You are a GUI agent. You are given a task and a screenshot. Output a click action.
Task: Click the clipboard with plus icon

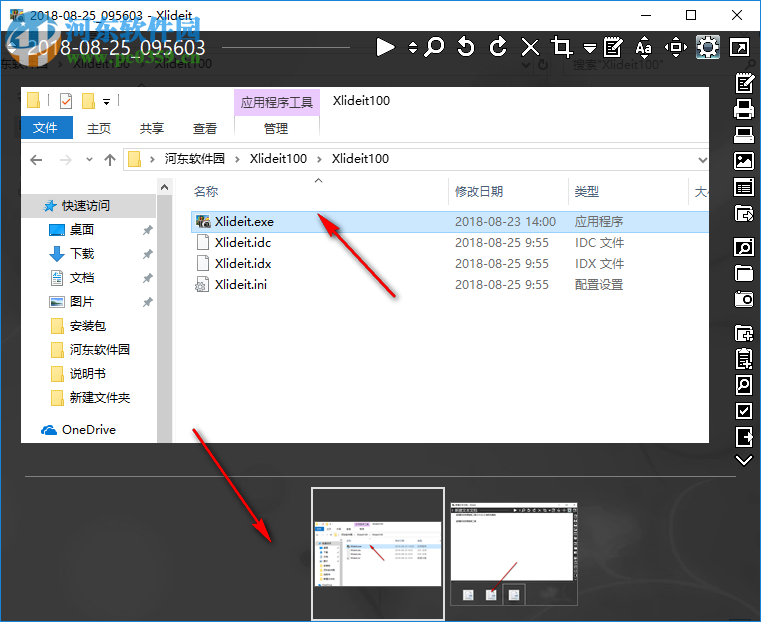744,359
